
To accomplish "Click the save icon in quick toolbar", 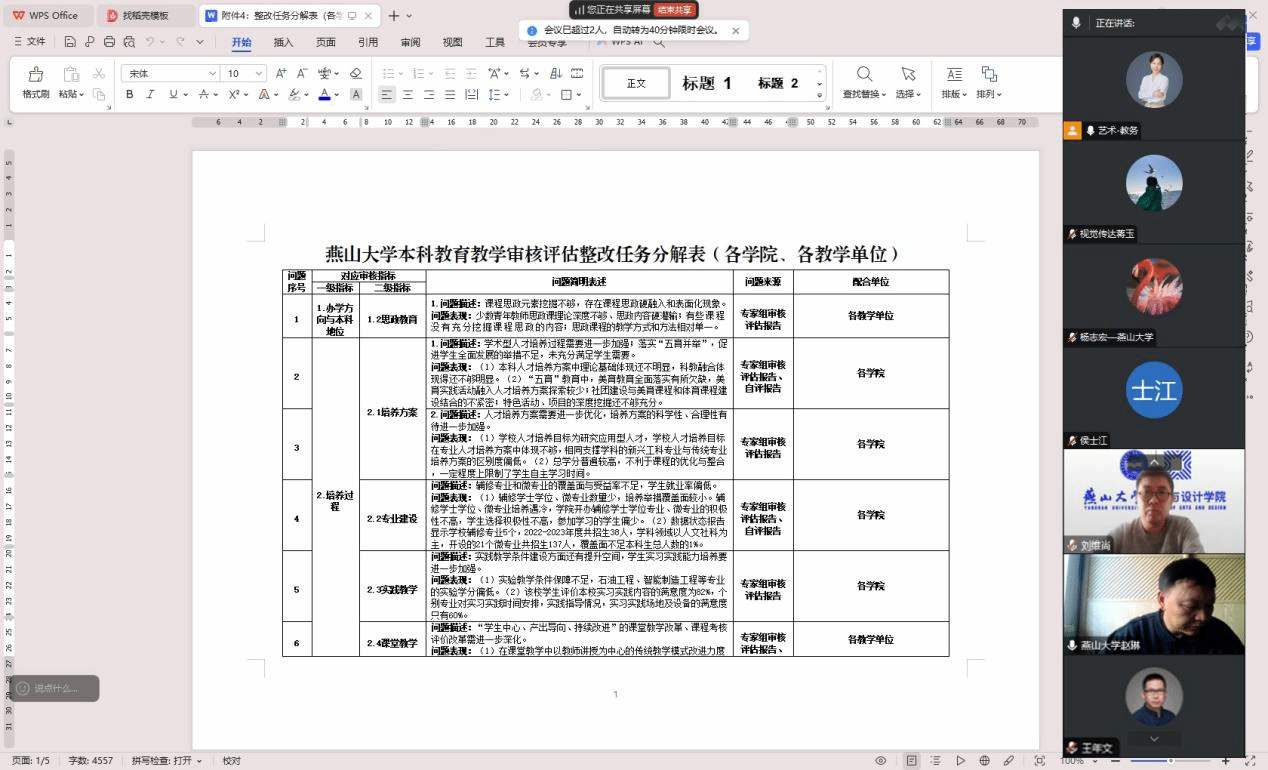I will (x=70, y=42).
